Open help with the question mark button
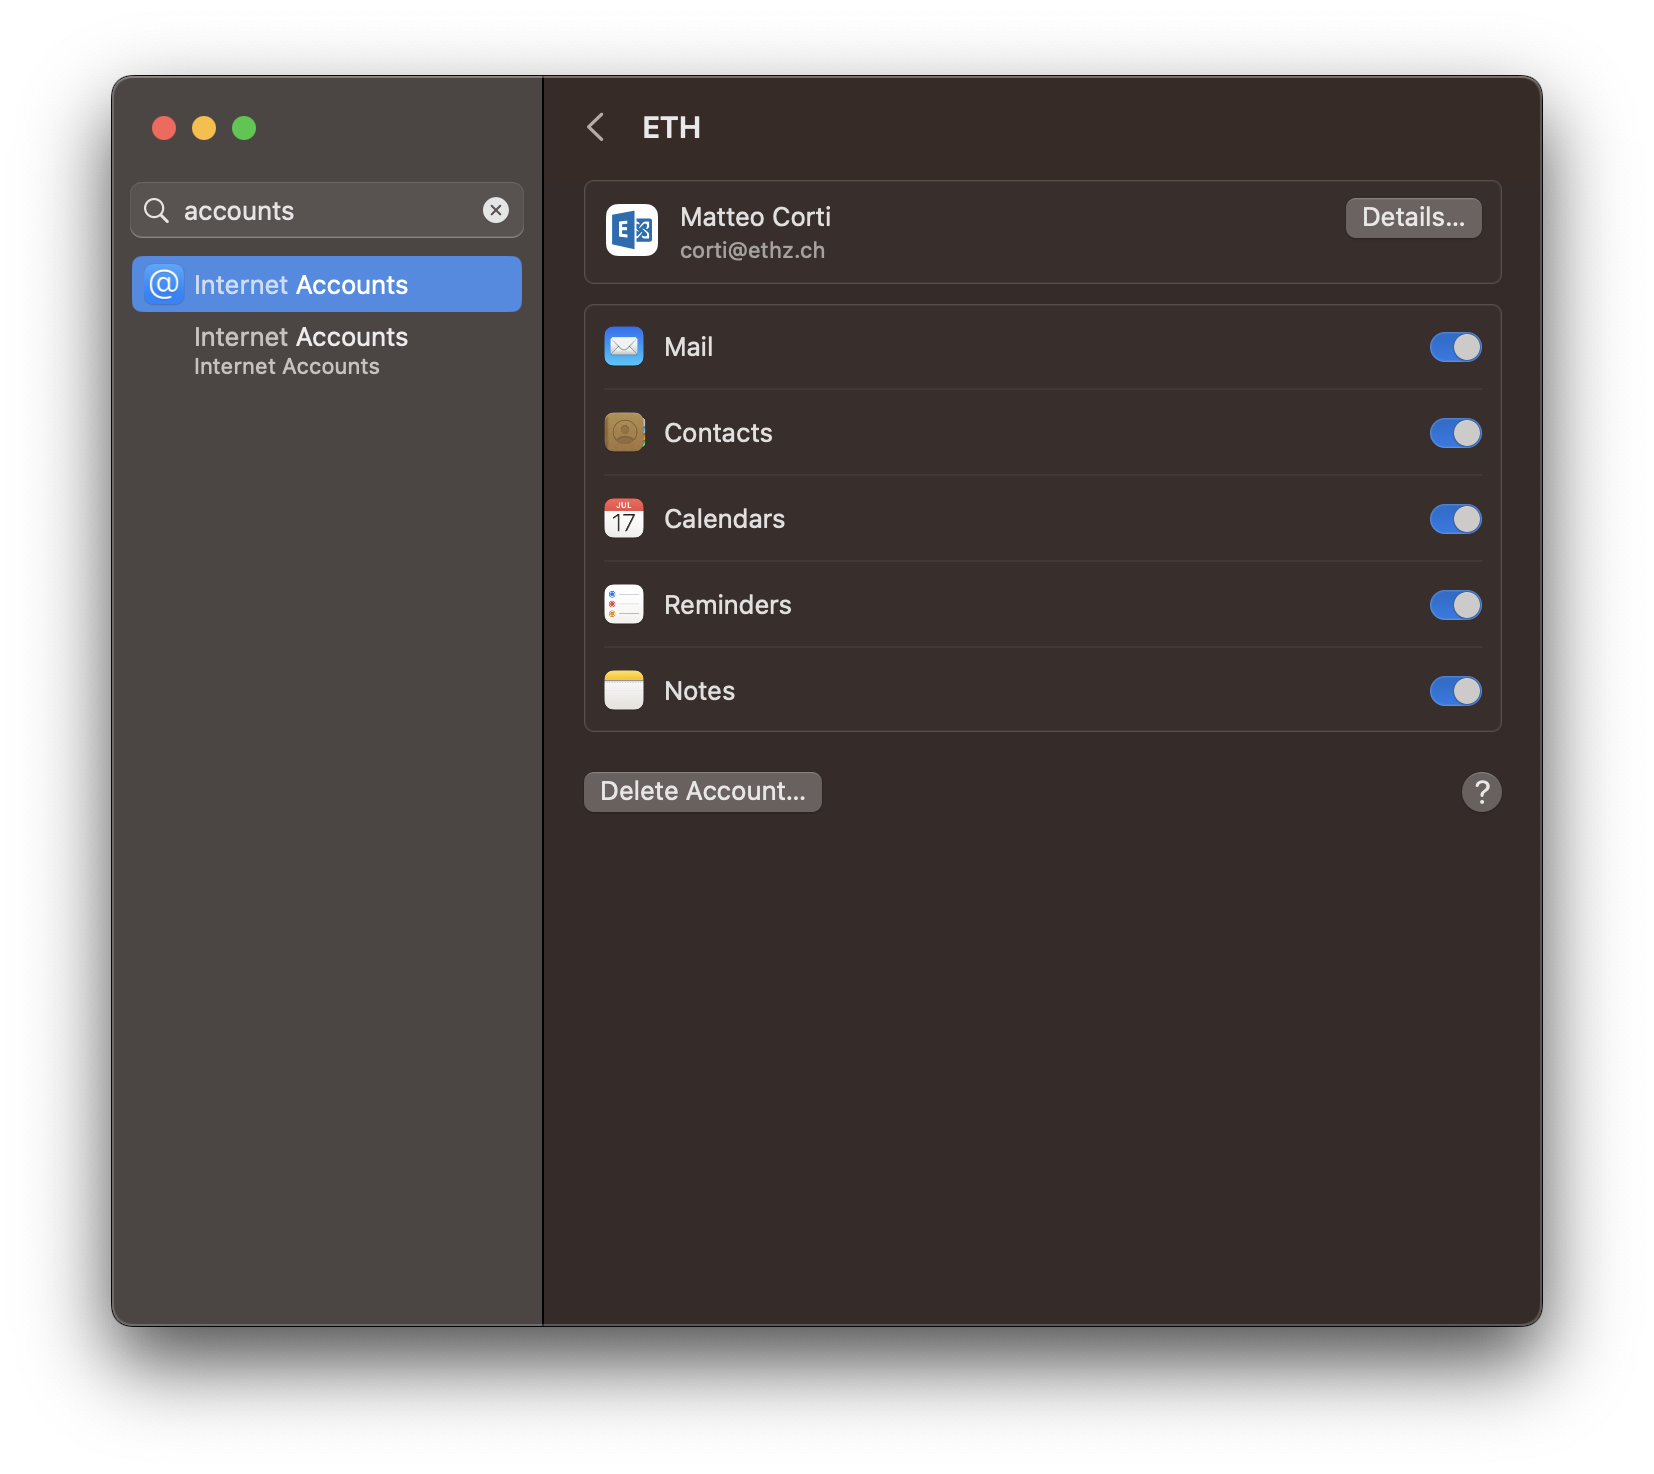The height and width of the screenshot is (1474, 1654). pos(1482,792)
